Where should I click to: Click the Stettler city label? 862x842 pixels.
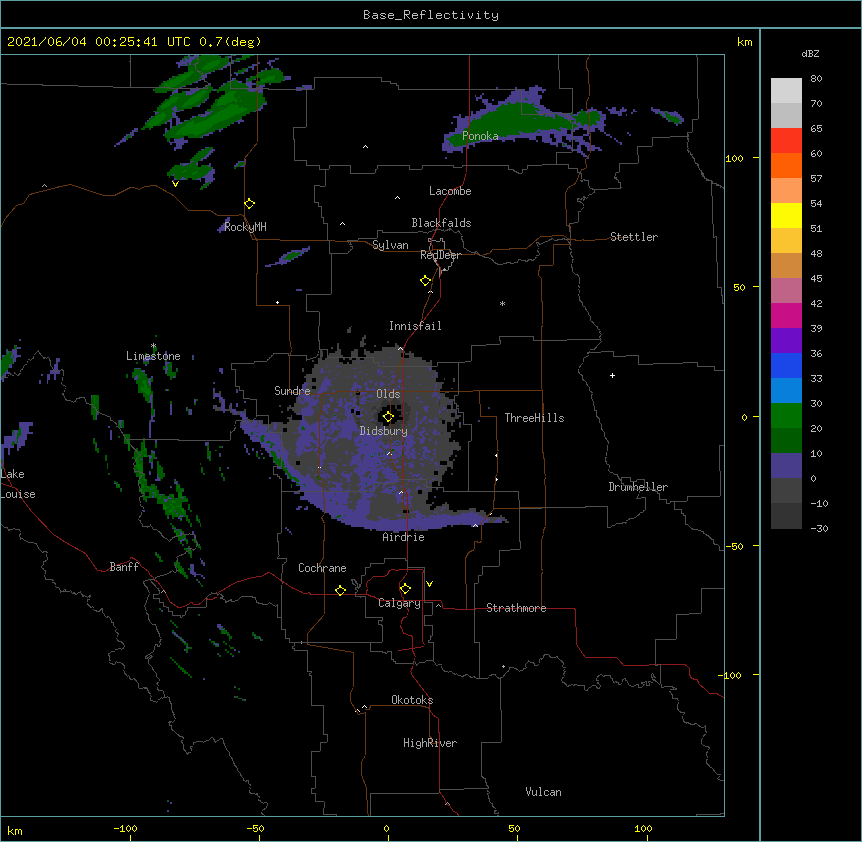tap(634, 237)
